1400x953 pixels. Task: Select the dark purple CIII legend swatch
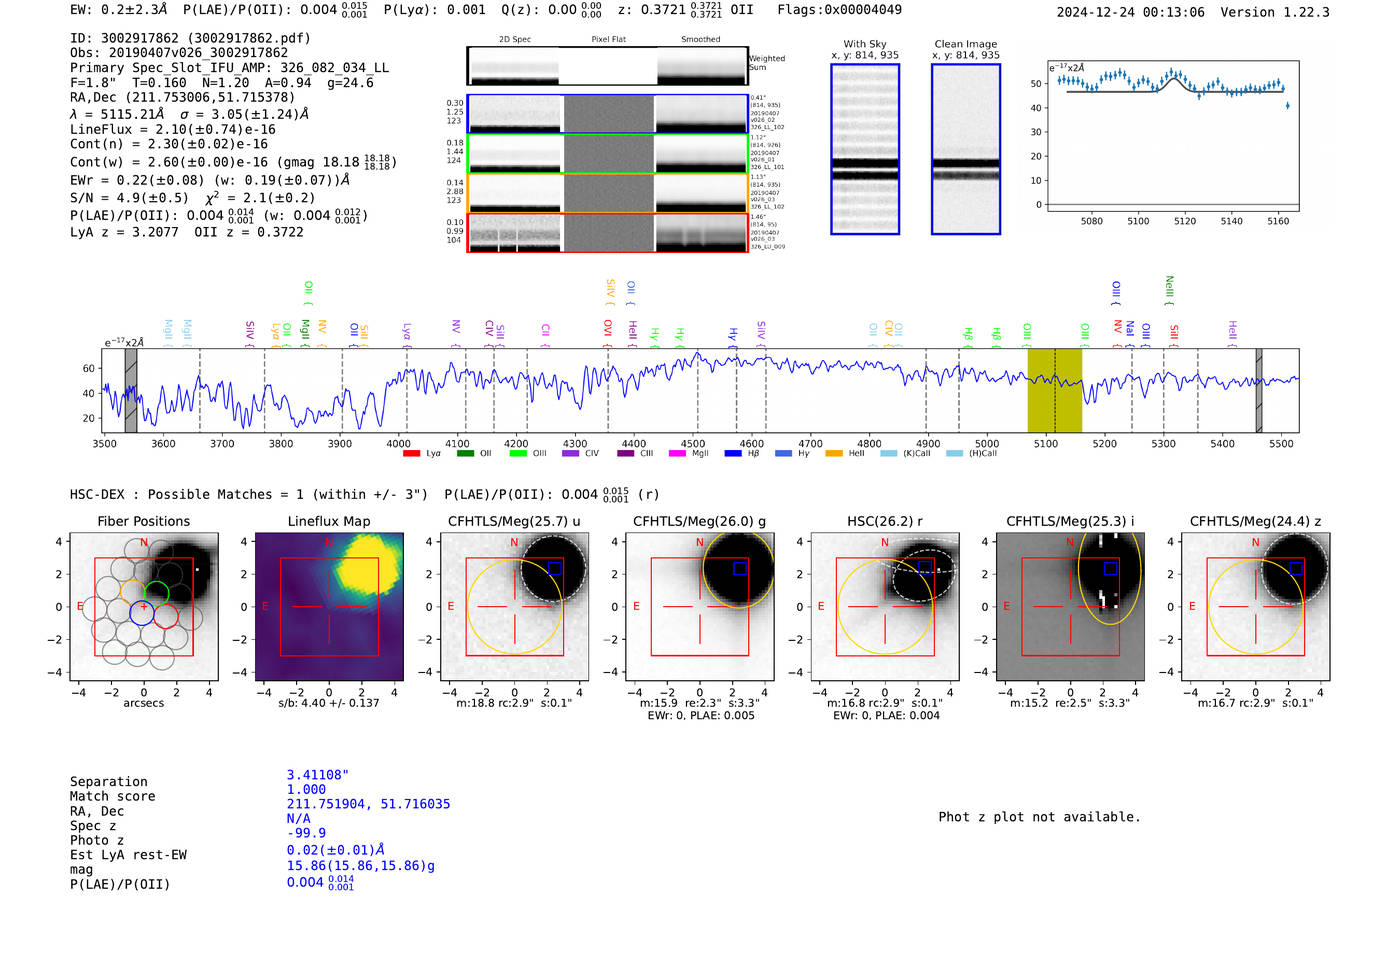point(626,454)
